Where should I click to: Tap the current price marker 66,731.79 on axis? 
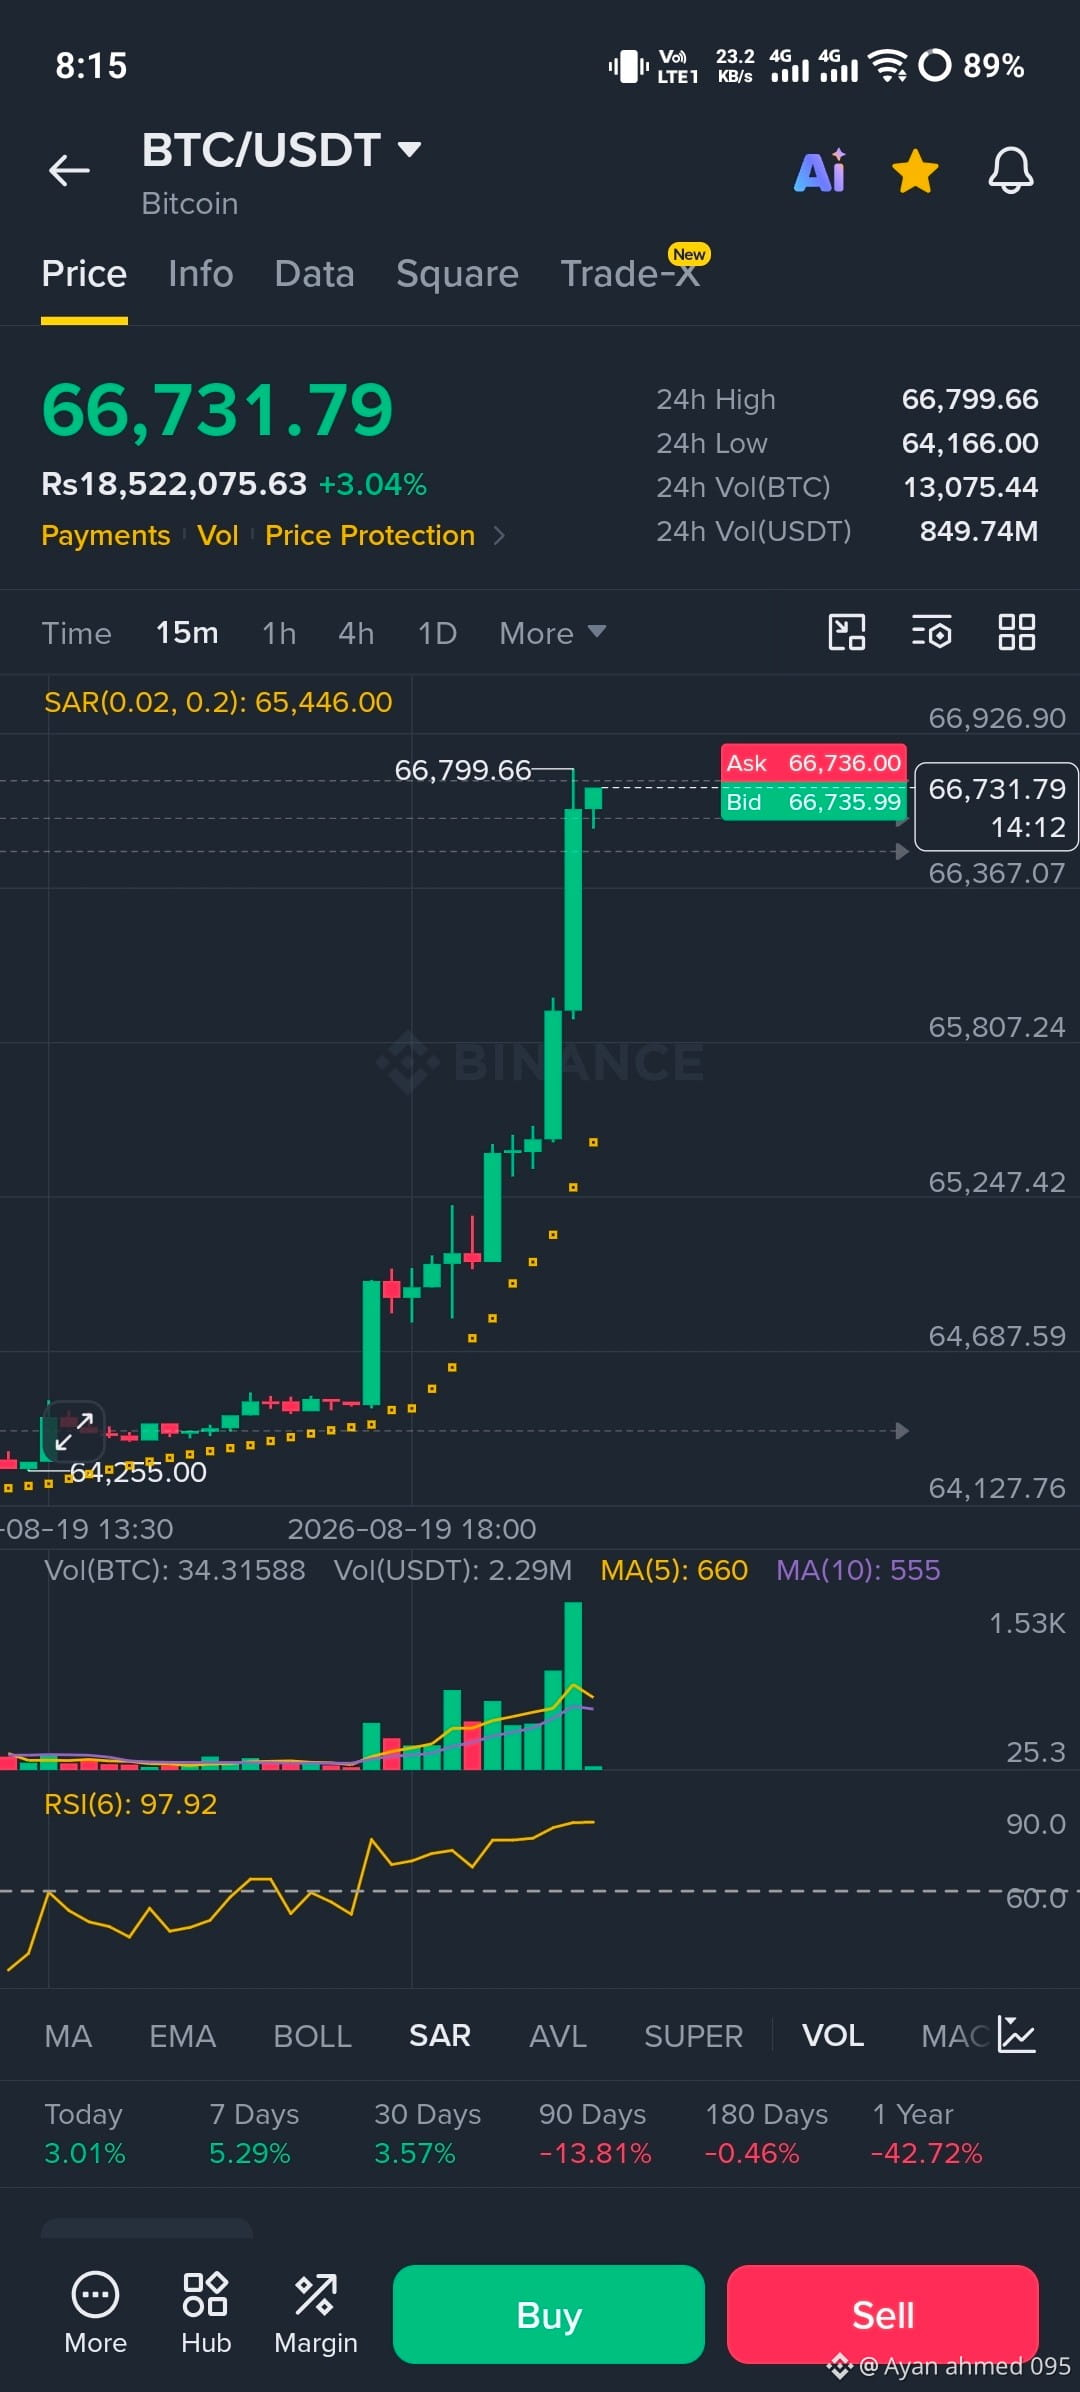click(x=996, y=808)
